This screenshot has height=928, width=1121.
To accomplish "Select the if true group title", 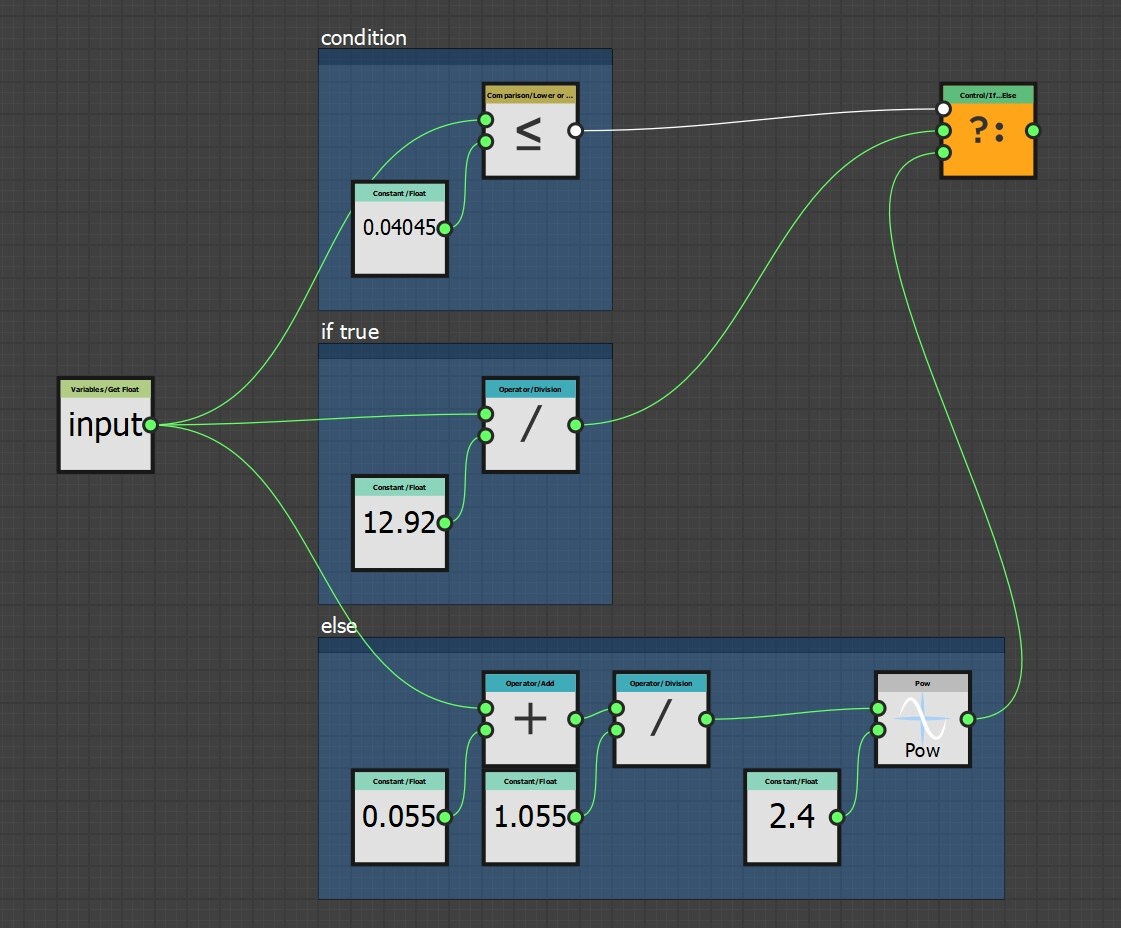I will click(348, 331).
